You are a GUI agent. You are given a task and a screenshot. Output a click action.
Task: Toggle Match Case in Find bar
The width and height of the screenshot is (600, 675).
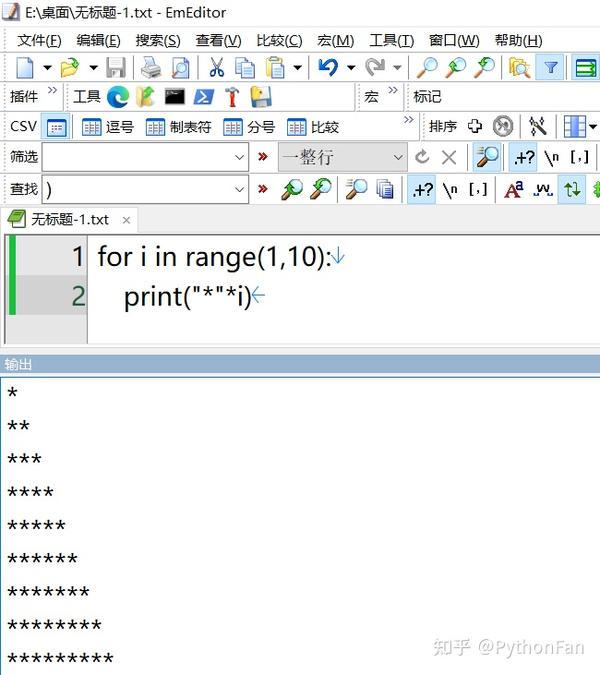click(x=514, y=189)
